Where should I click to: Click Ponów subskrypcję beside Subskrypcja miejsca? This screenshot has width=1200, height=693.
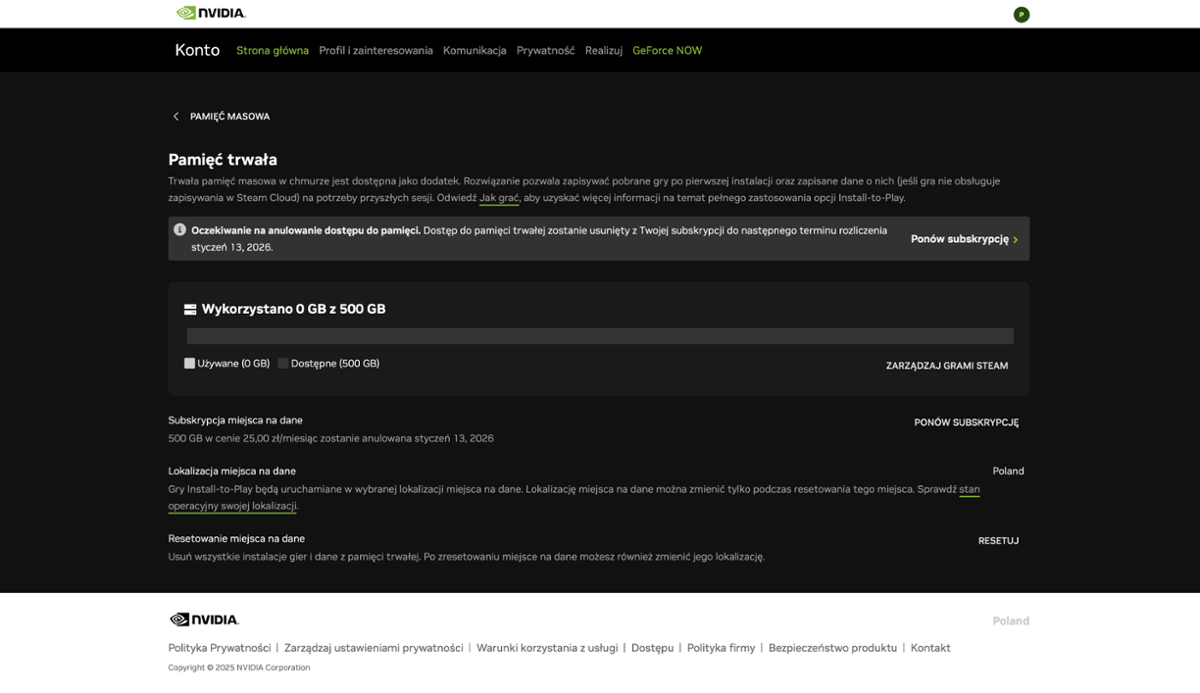(966, 423)
